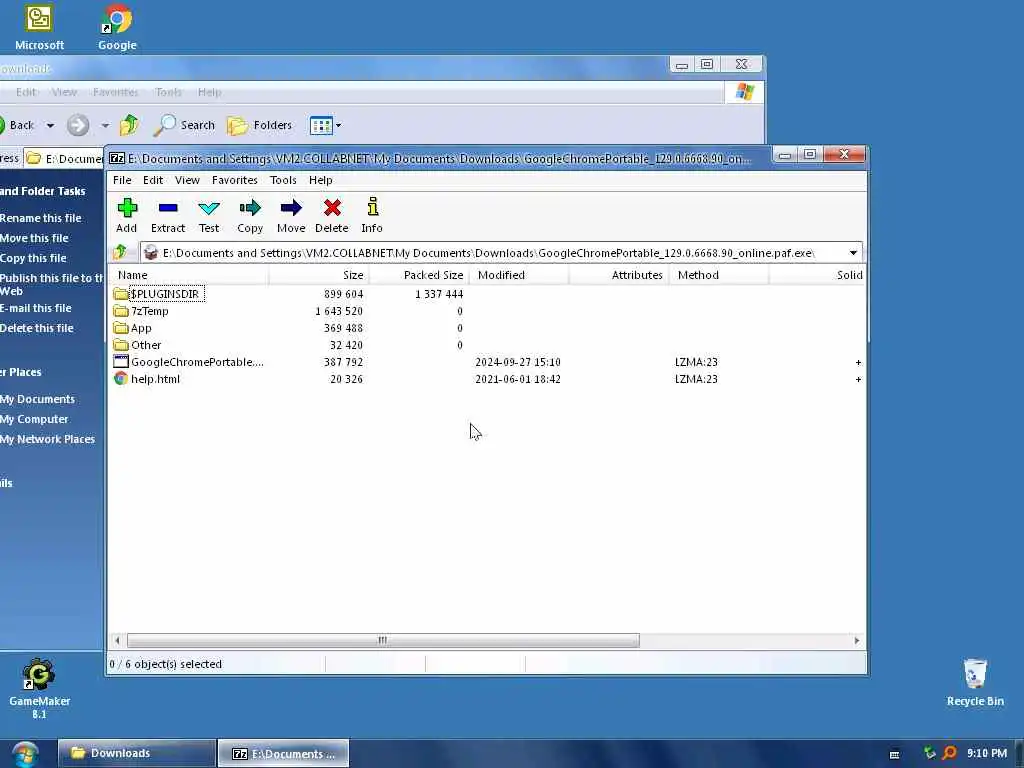Sort by Packed Size column header

419,275
